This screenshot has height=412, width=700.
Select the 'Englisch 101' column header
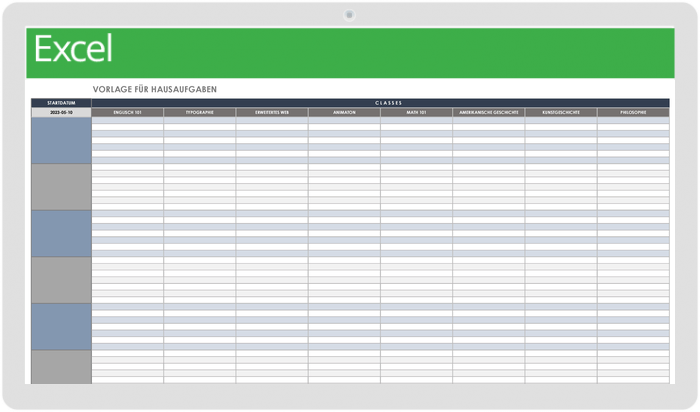pyautogui.click(x=127, y=112)
